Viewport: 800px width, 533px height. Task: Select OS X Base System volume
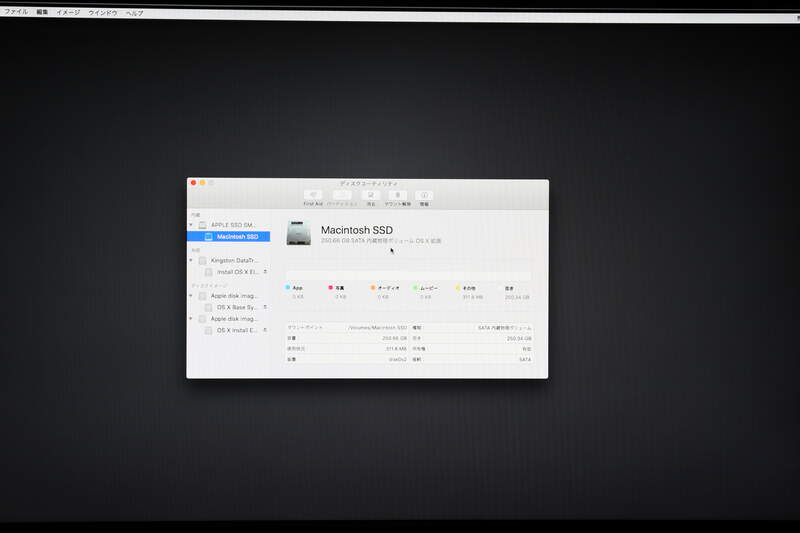coord(229,308)
